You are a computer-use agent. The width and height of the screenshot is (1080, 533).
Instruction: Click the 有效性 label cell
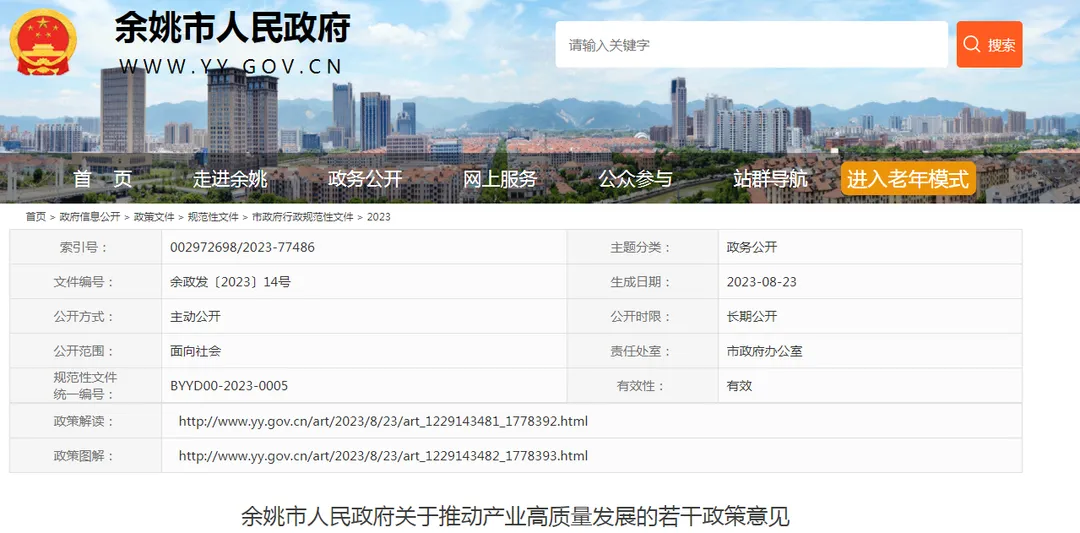[643, 386]
